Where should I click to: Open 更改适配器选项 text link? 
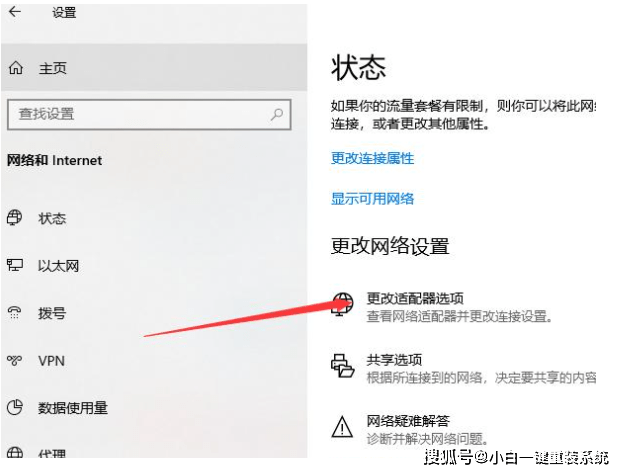pos(415,298)
